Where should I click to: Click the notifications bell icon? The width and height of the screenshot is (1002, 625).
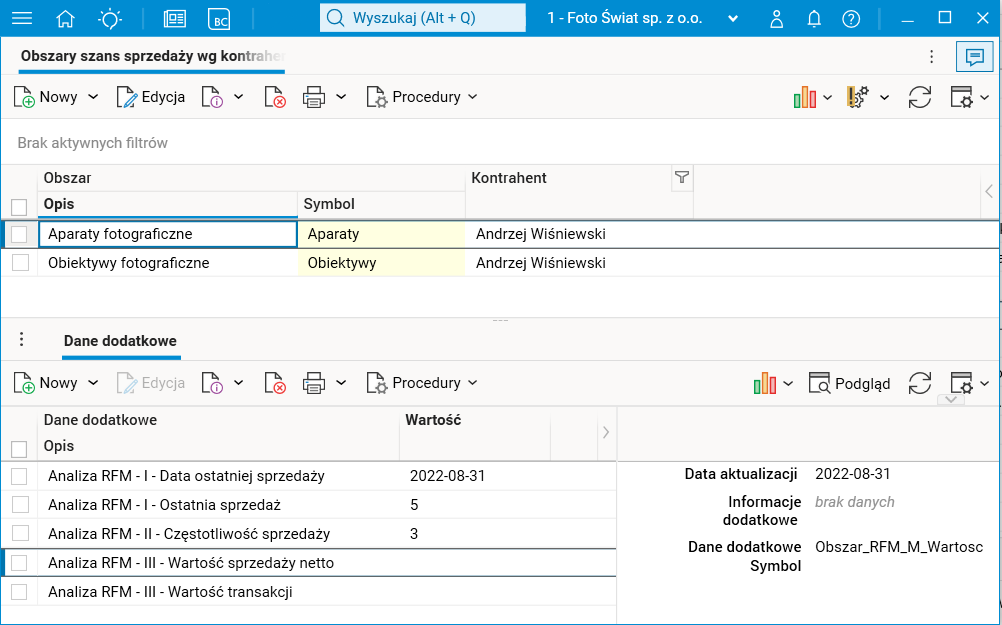tap(814, 18)
